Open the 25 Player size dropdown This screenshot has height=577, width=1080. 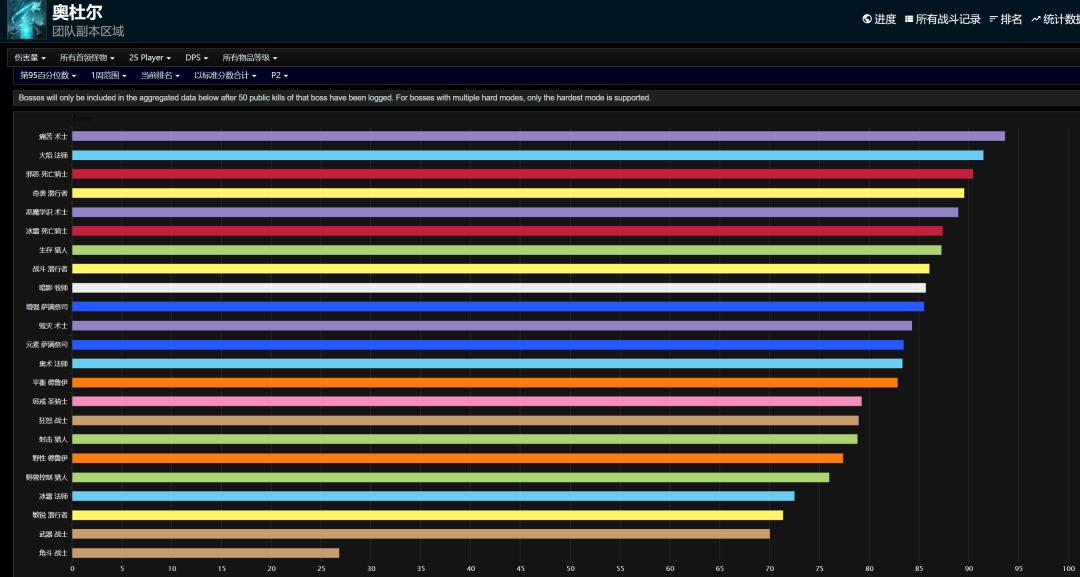pyautogui.click(x=149, y=58)
